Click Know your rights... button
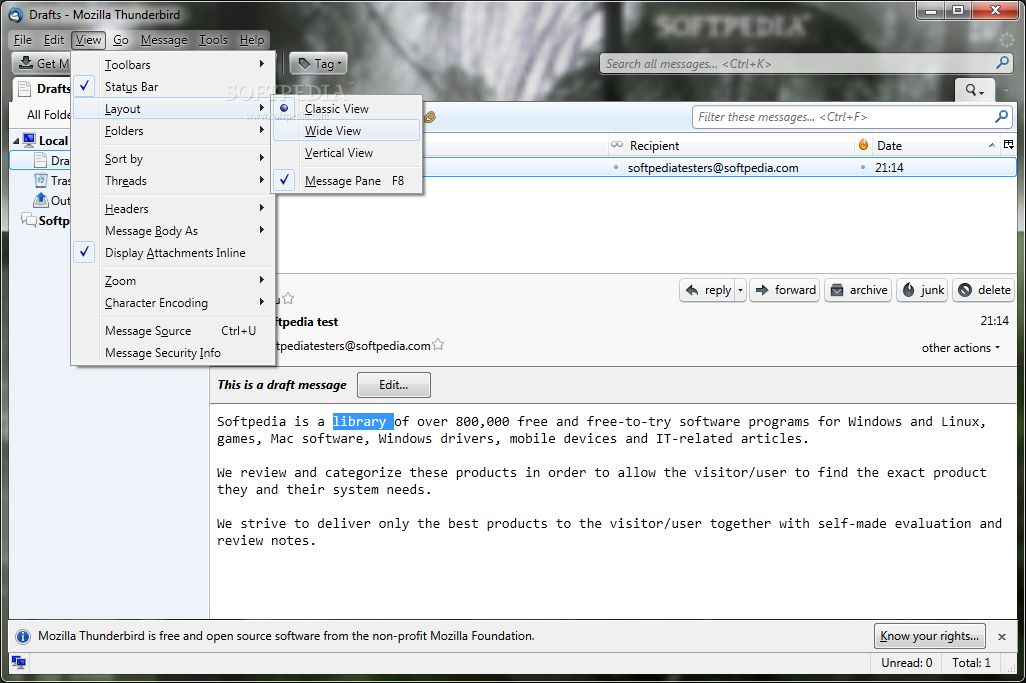Screen dimensions: 1026x683 pyautogui.click(x=930, y=636)
